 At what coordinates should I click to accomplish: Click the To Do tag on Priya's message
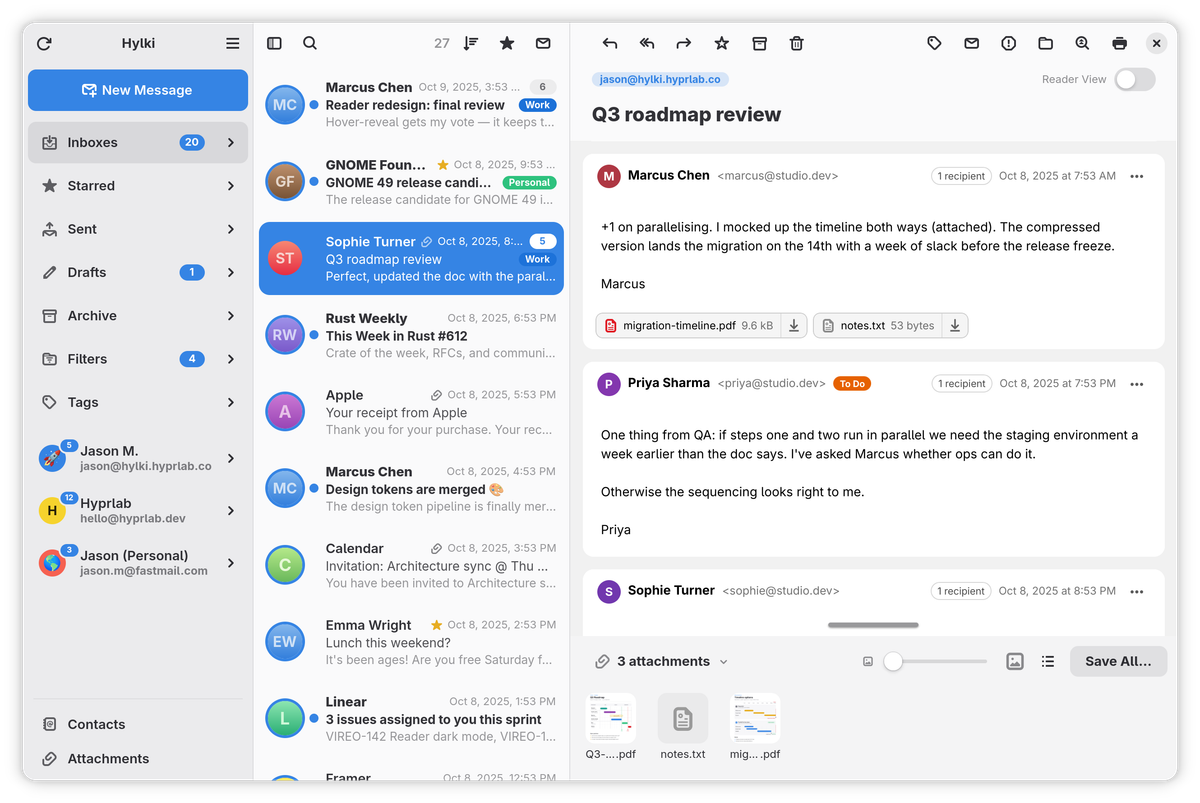852,384
